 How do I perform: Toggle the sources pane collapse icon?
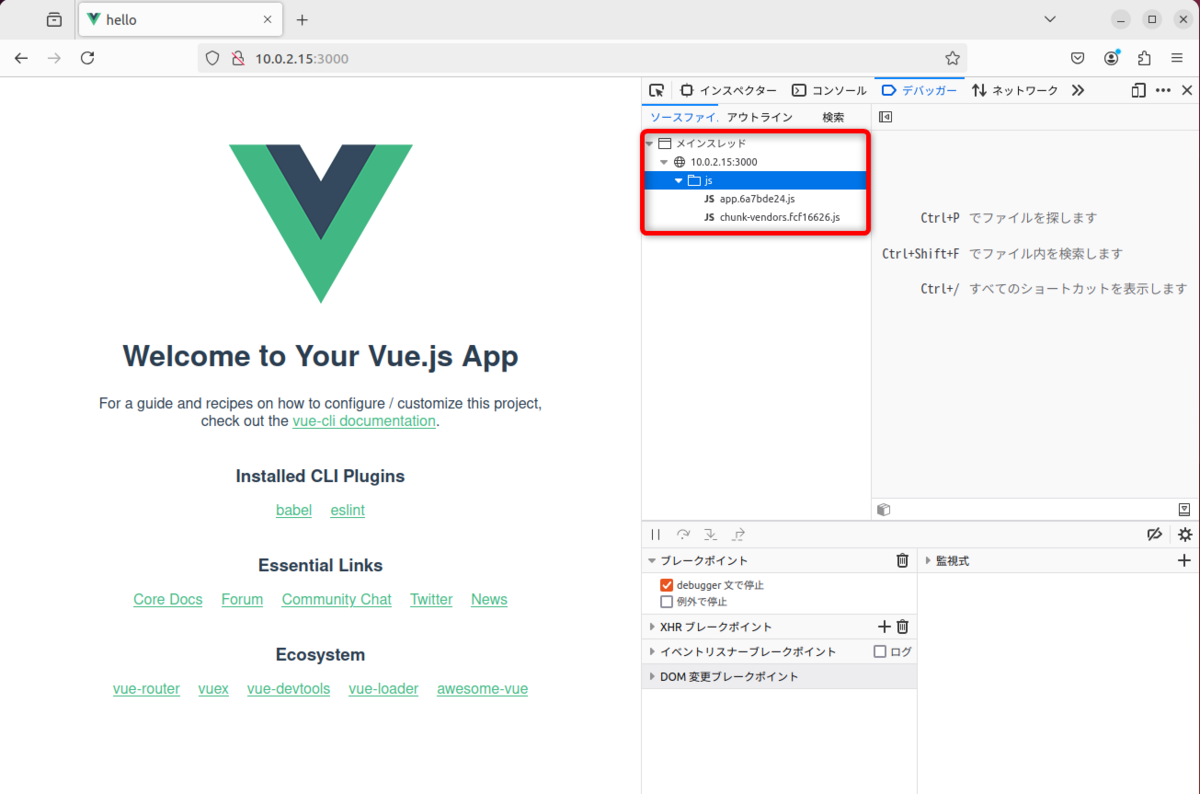(x=885, y=117)
